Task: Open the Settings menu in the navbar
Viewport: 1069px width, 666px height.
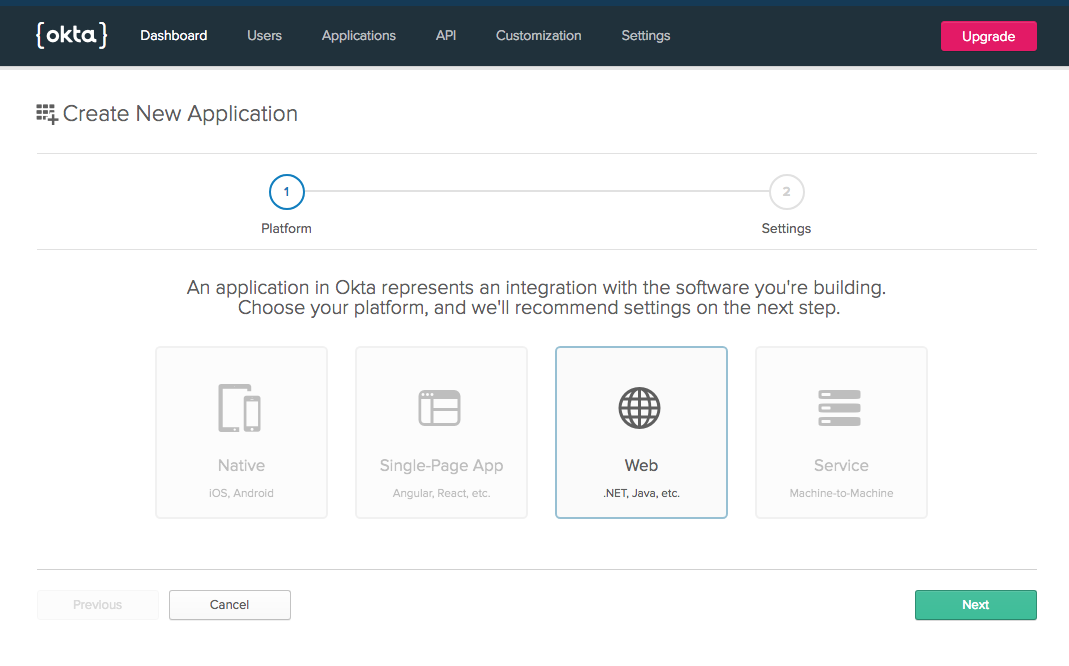Action: (646, 35)
